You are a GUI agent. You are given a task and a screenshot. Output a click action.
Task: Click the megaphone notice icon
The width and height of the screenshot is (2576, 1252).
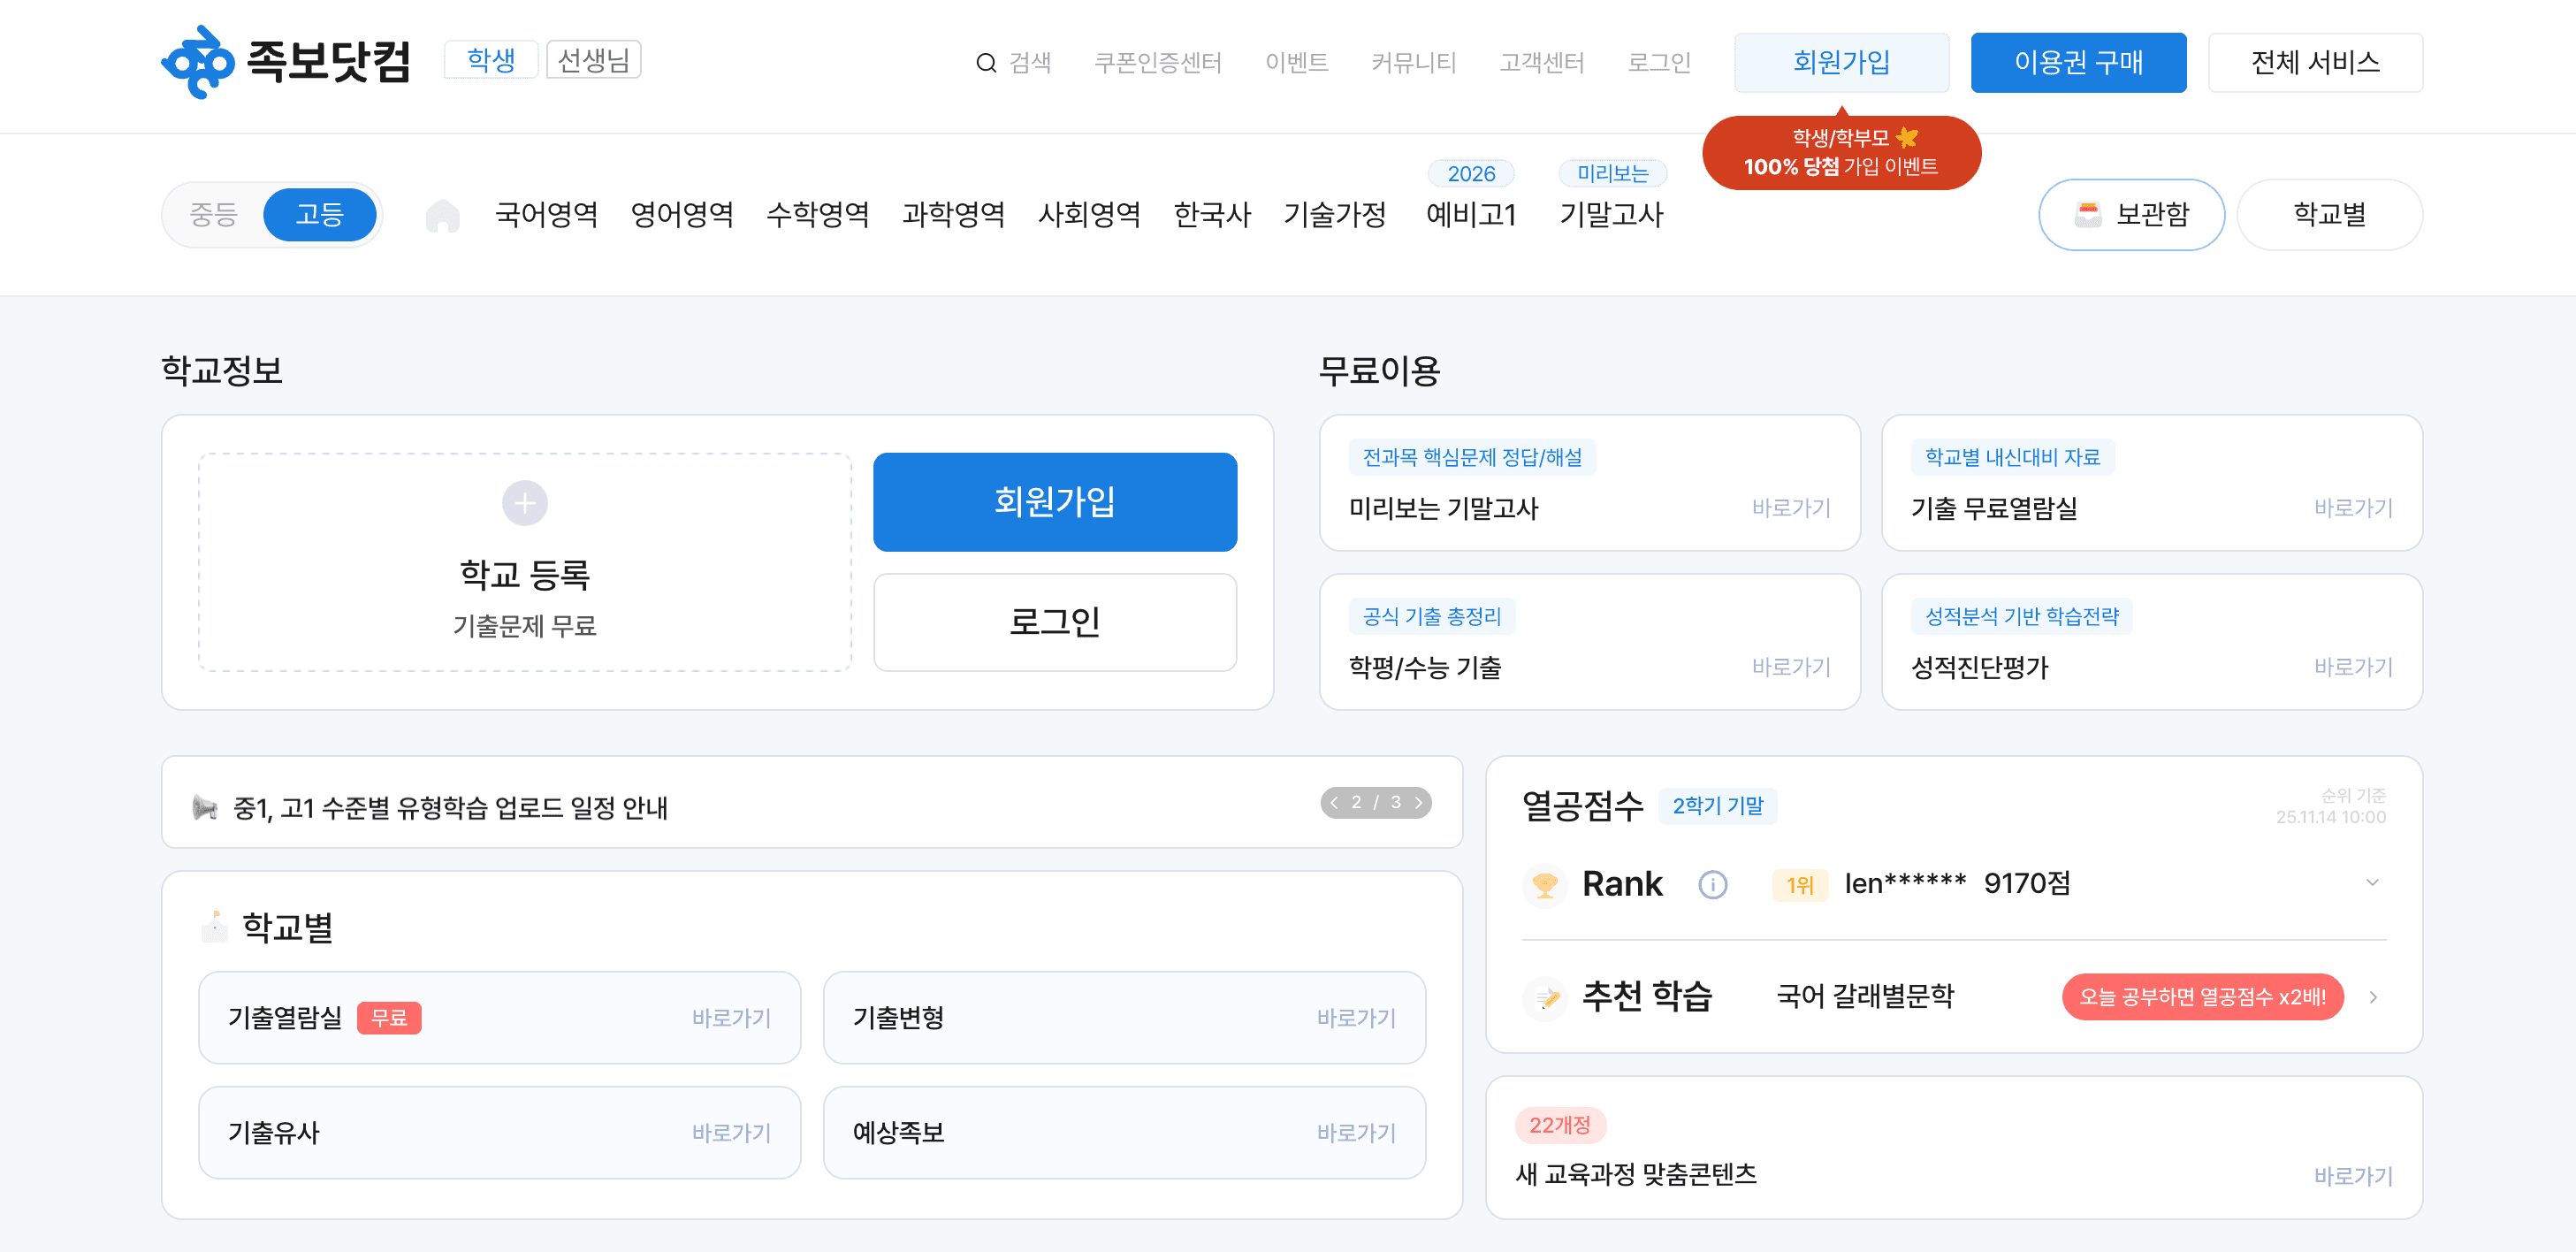pos(205,806)
